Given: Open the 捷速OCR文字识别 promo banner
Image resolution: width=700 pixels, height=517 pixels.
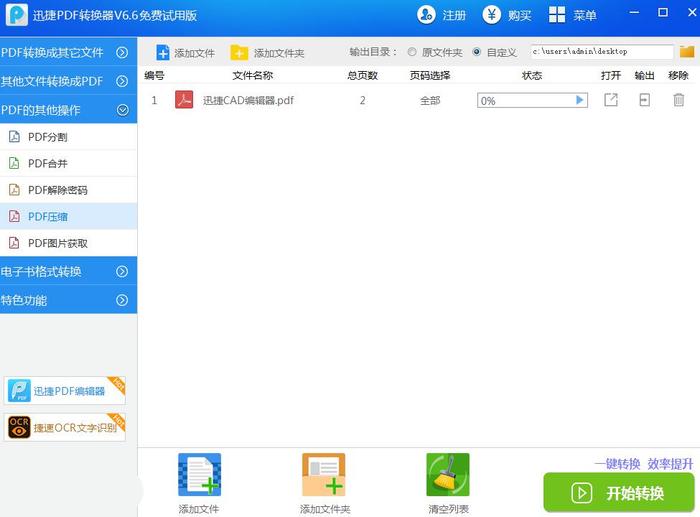Looking at the screenshot, I should pyautogui.click(x=65, y=427).
